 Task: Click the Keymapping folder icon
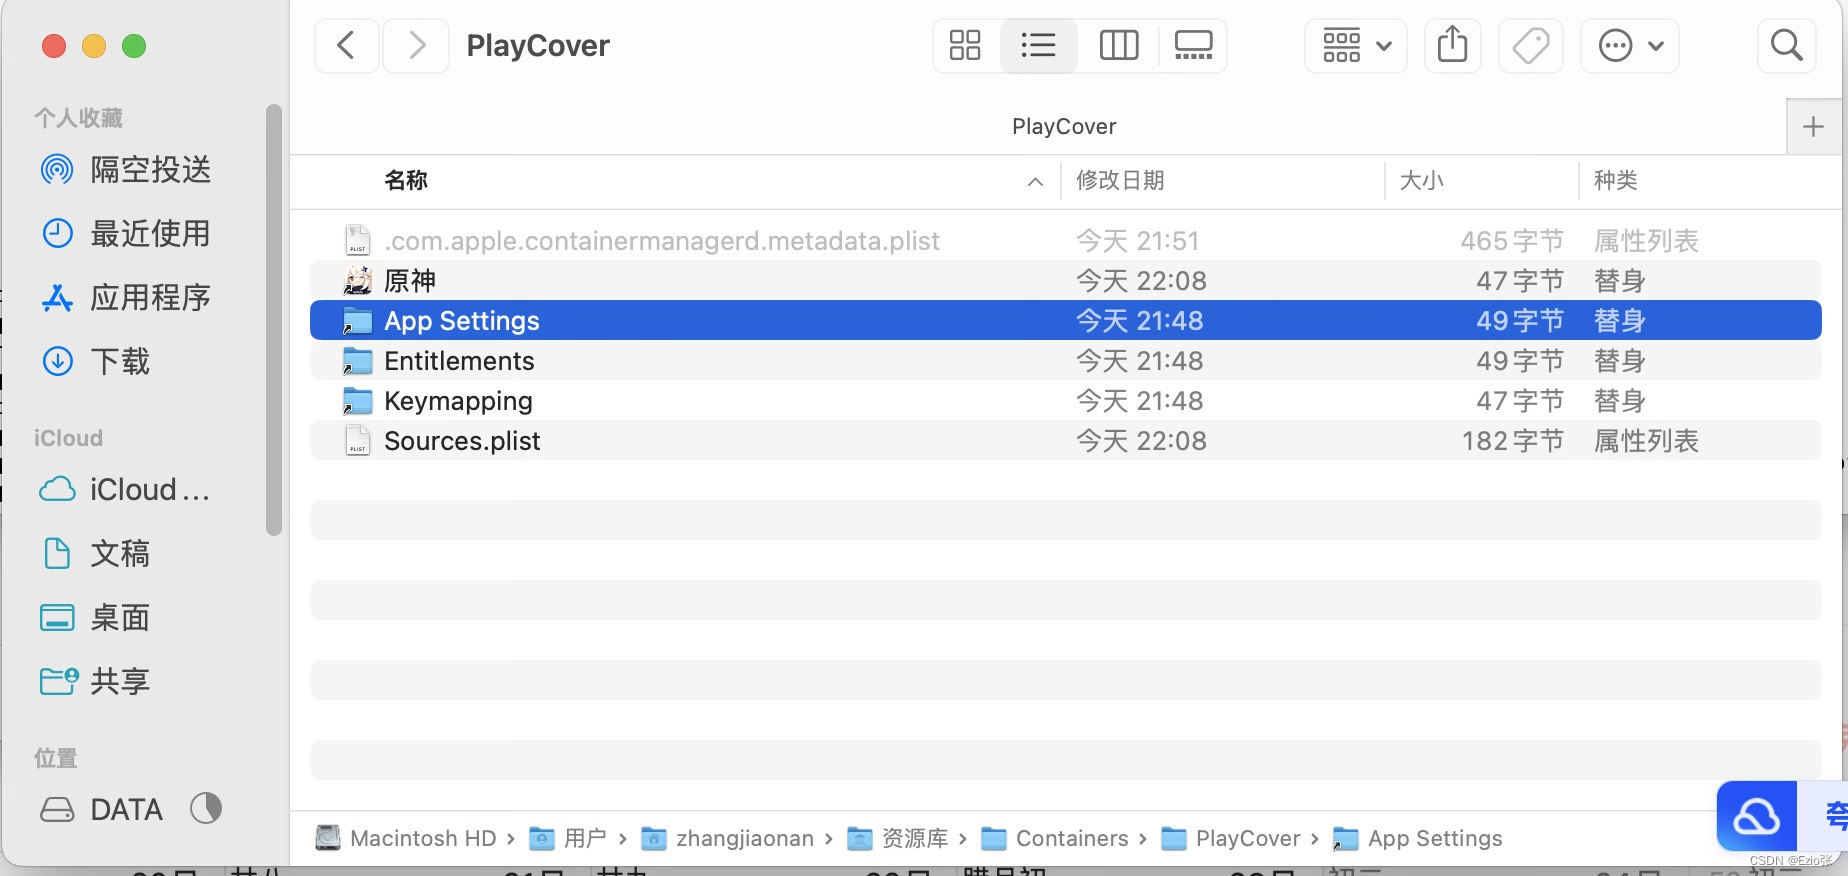coord(357,401)
